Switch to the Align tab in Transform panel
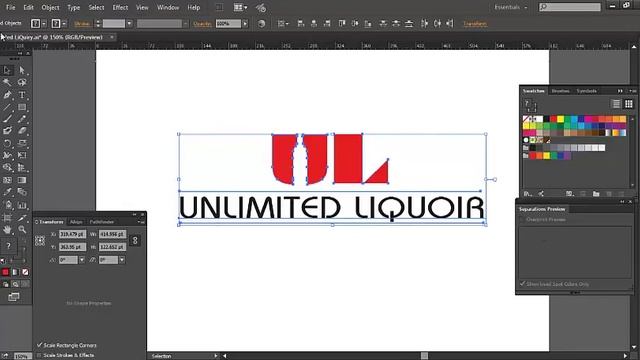640x360 pixels. click(76, 222)
